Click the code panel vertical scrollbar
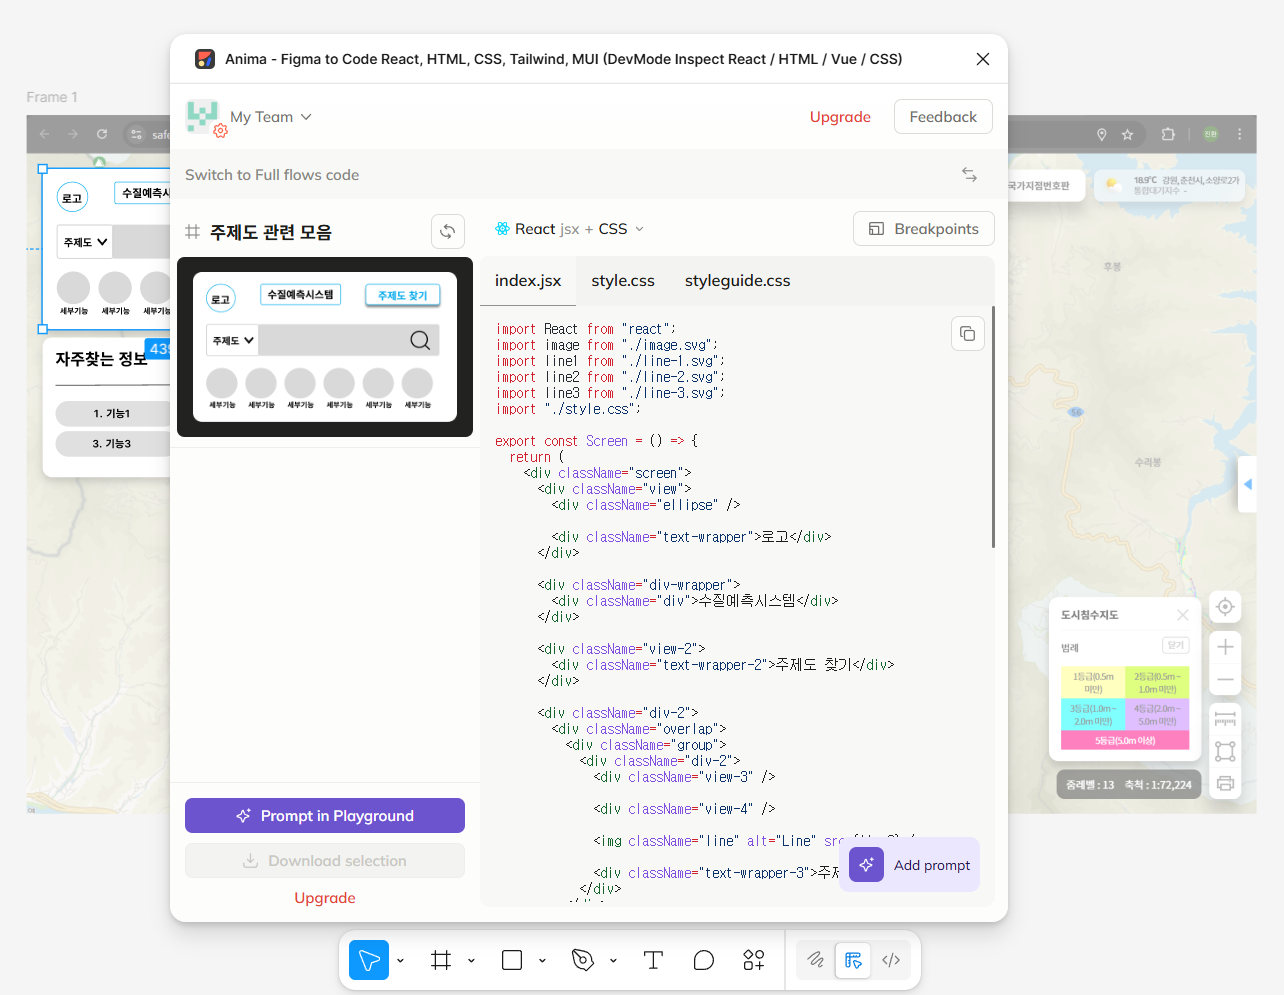 [x=993, y=427]
